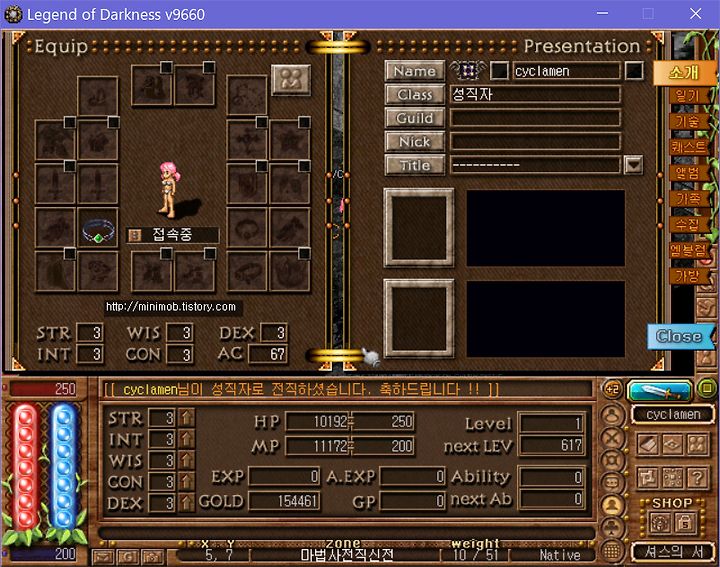Click the diamond map square icon
Screen dimensions: 720x567
672,444
